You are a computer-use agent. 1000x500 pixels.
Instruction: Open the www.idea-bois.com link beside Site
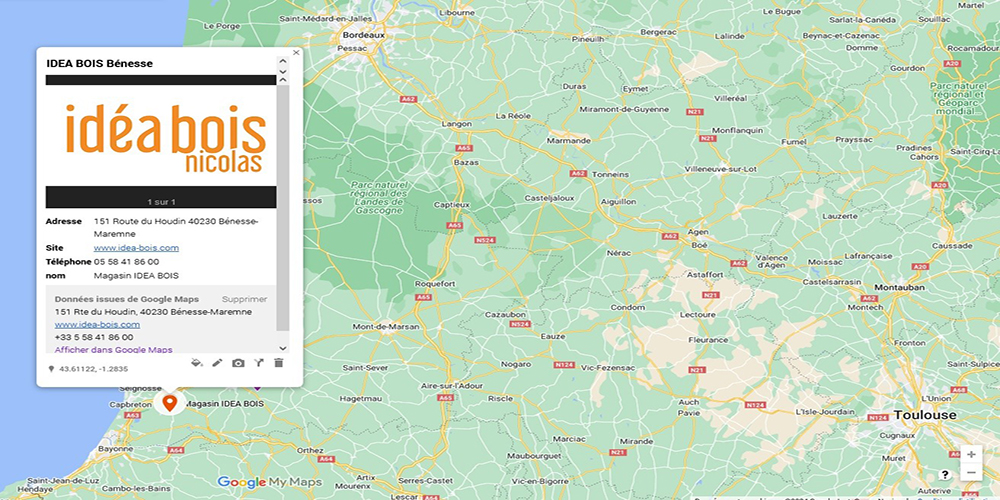tap(136, 248)
